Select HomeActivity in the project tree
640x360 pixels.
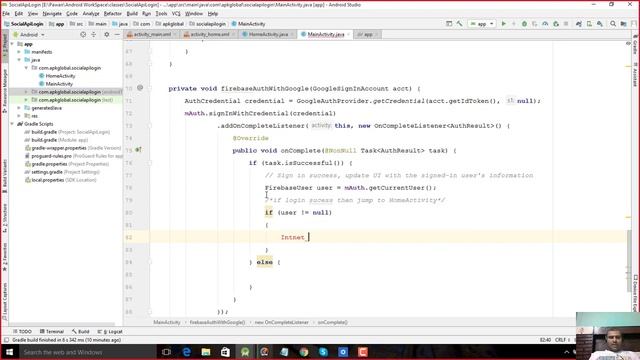[x=60, y=76]
